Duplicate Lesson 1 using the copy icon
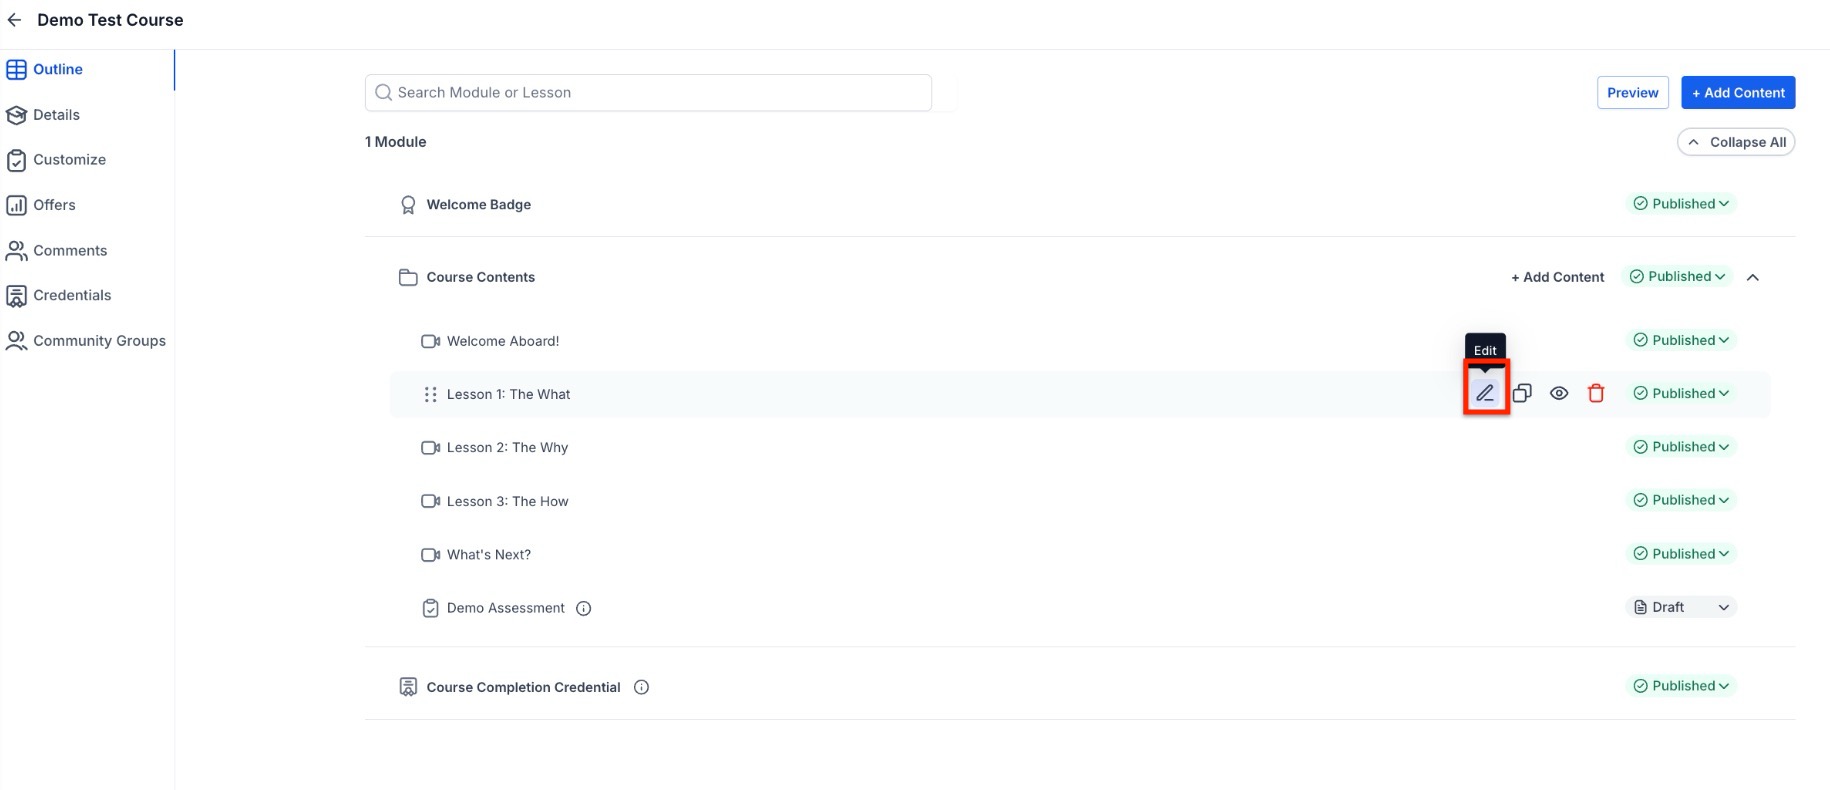This screenshot has width=1830, height=790. click(1522, 394)
